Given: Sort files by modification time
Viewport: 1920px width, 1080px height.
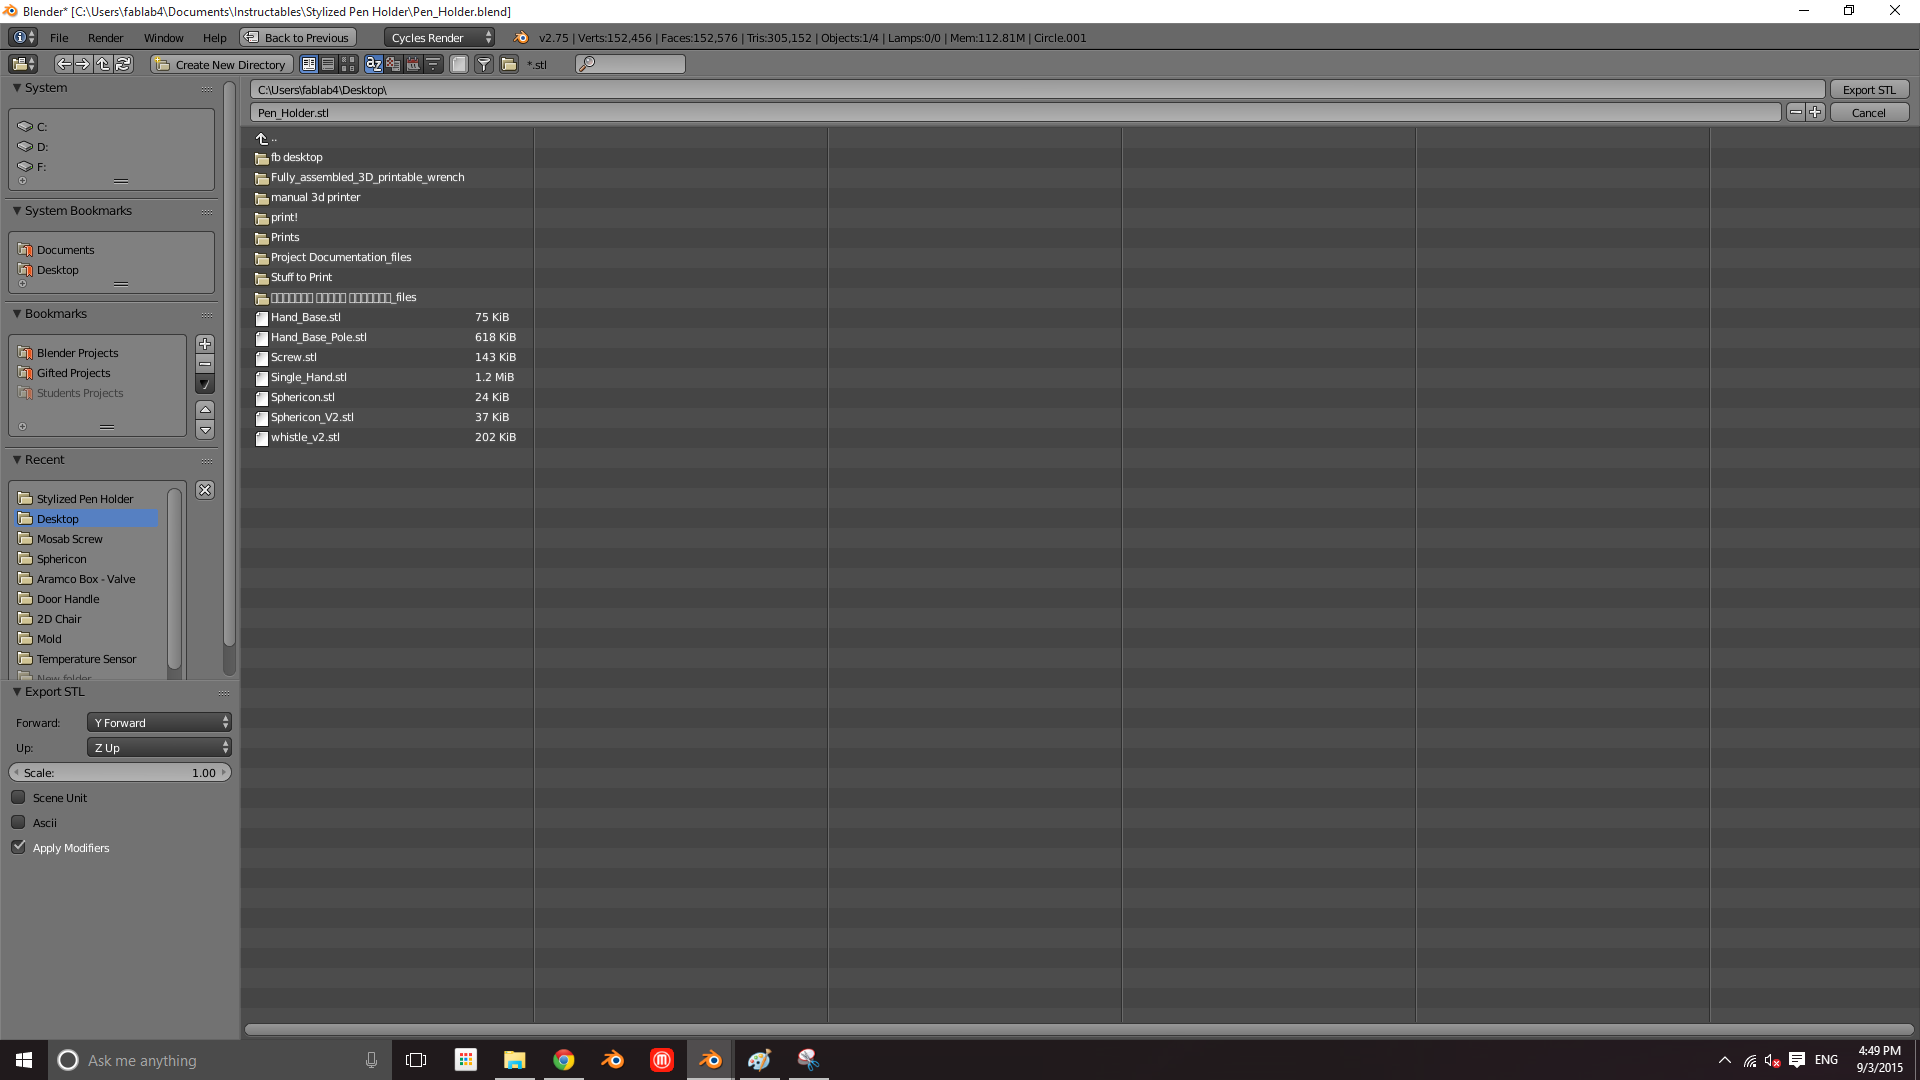Looking at the screenshot, I should [413, 64].
